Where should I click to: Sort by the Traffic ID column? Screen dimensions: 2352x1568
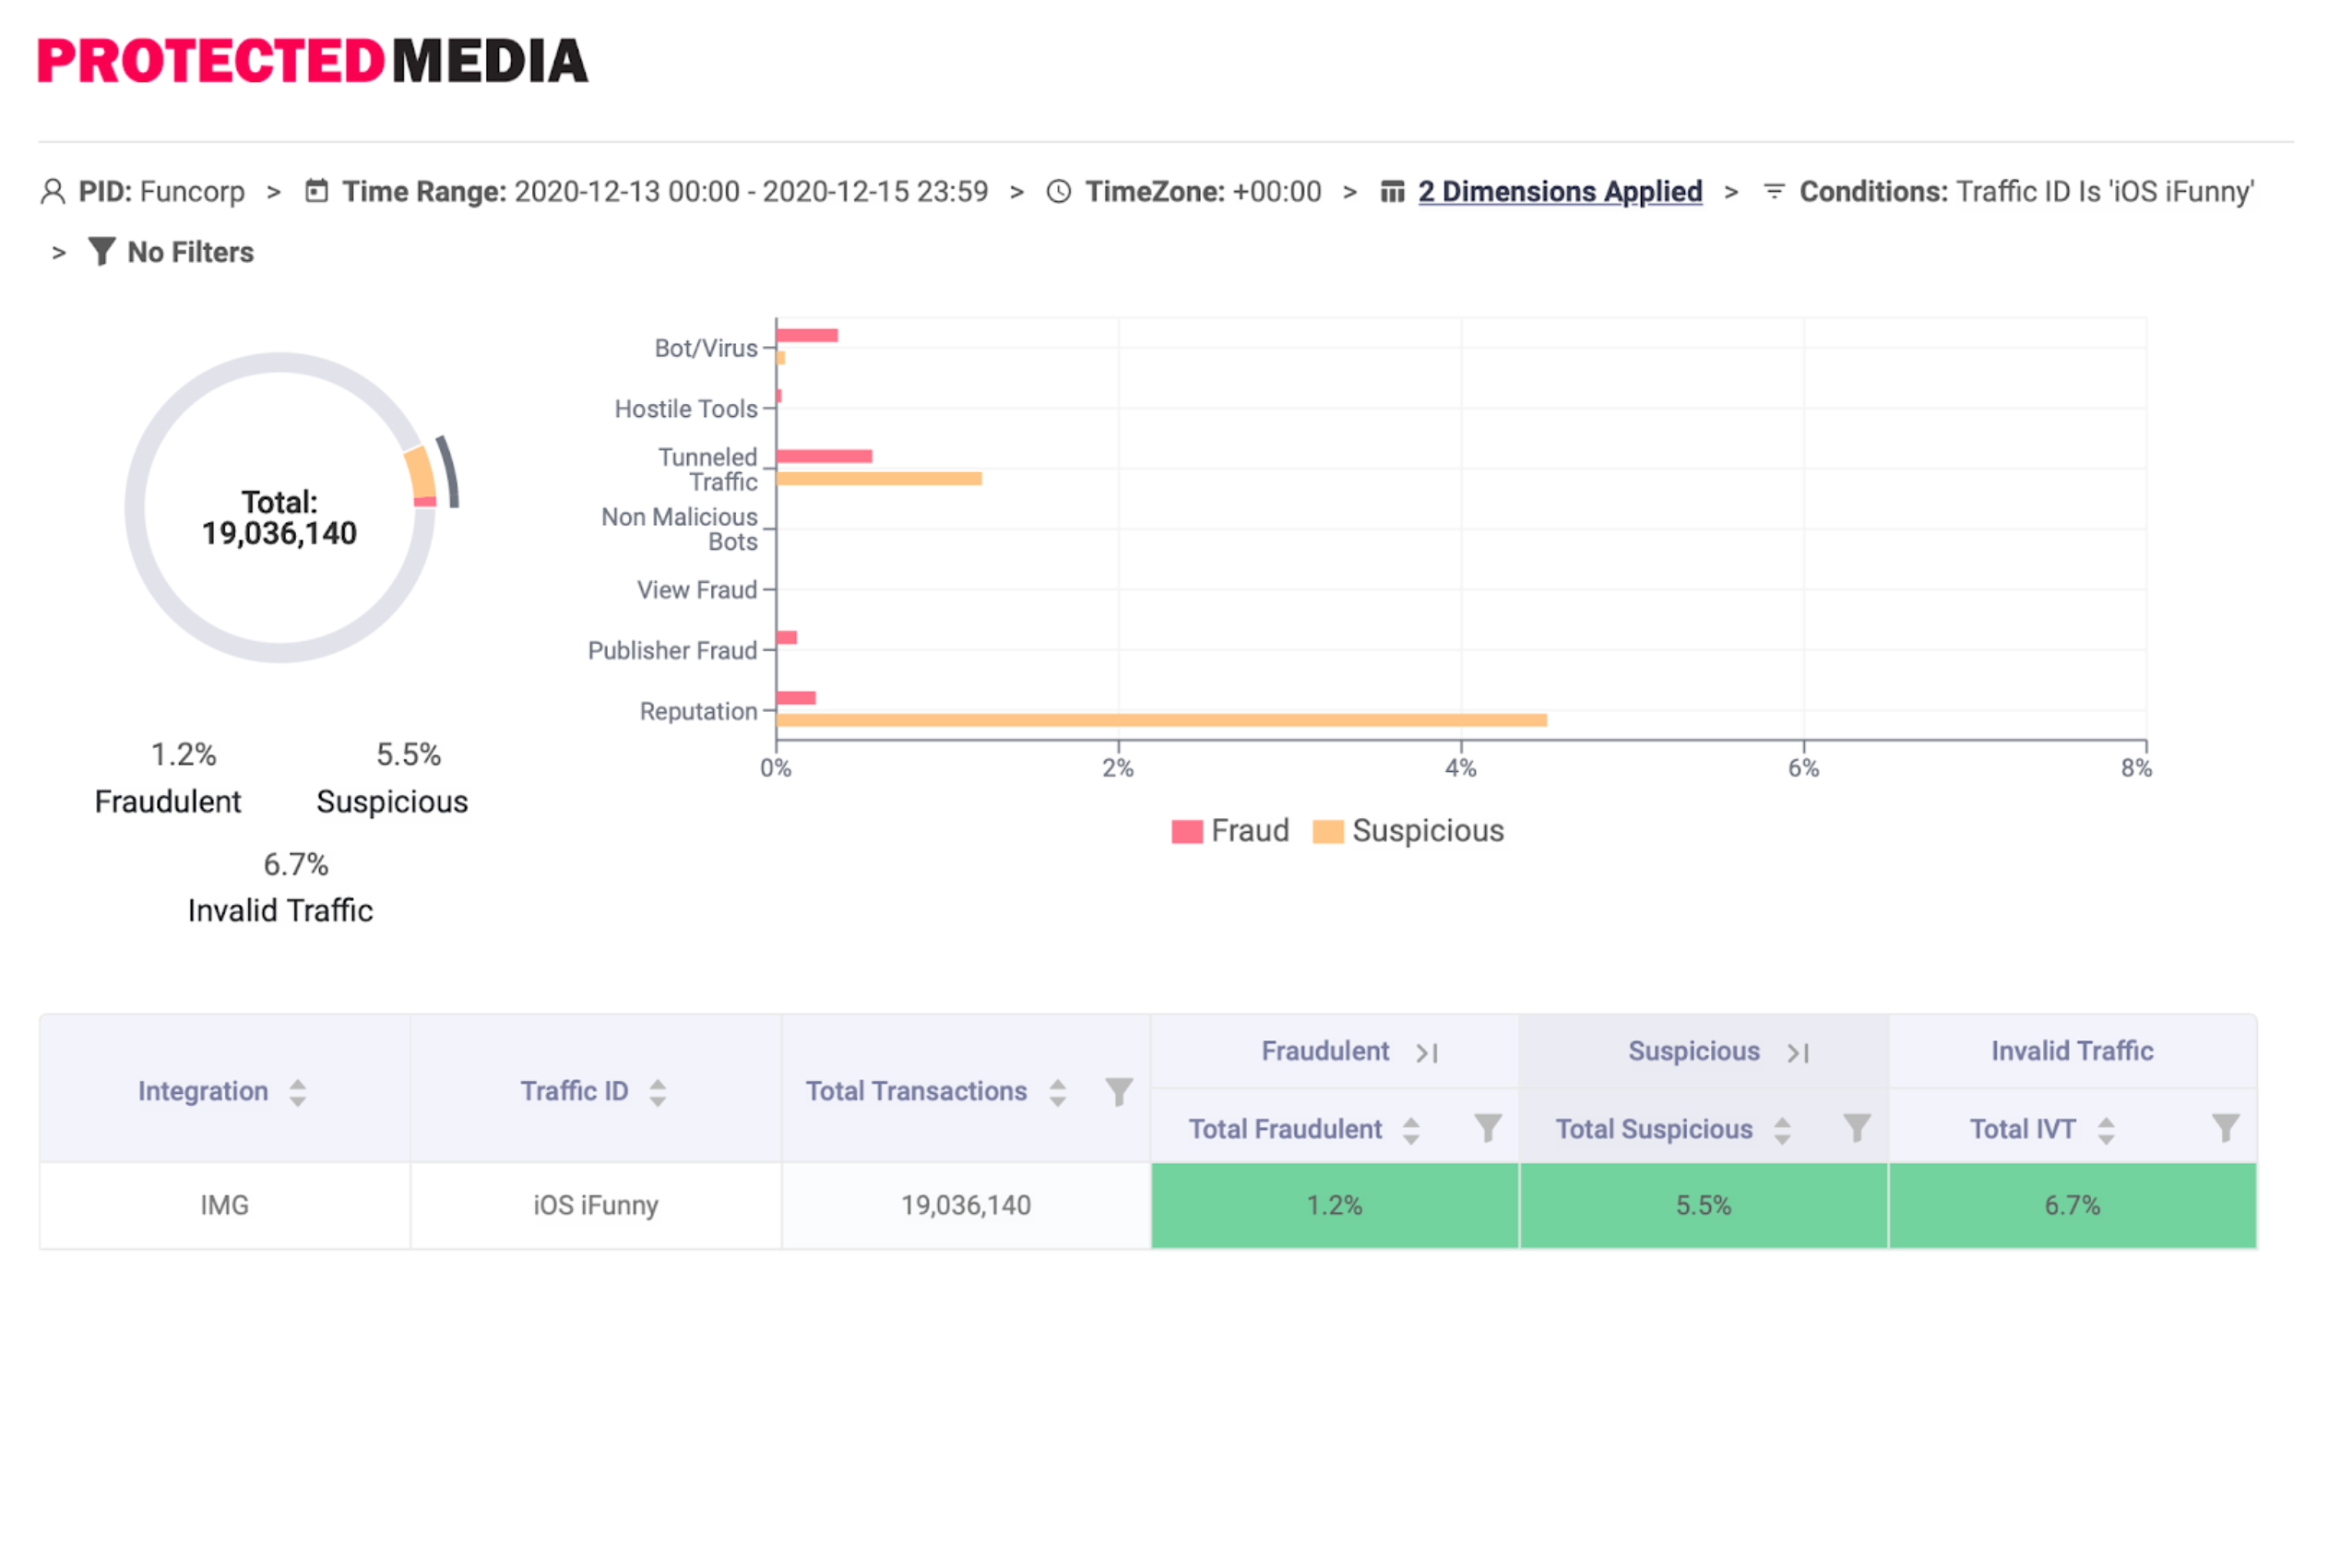[657, 1092]
